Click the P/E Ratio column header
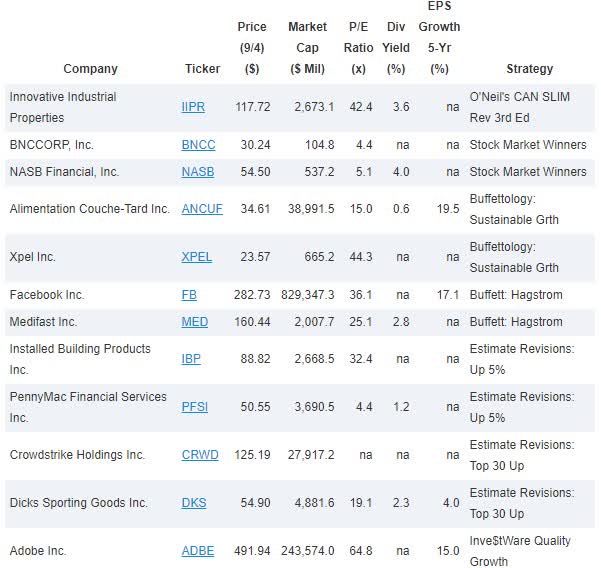The image size is (601, 568). [358, 48]
